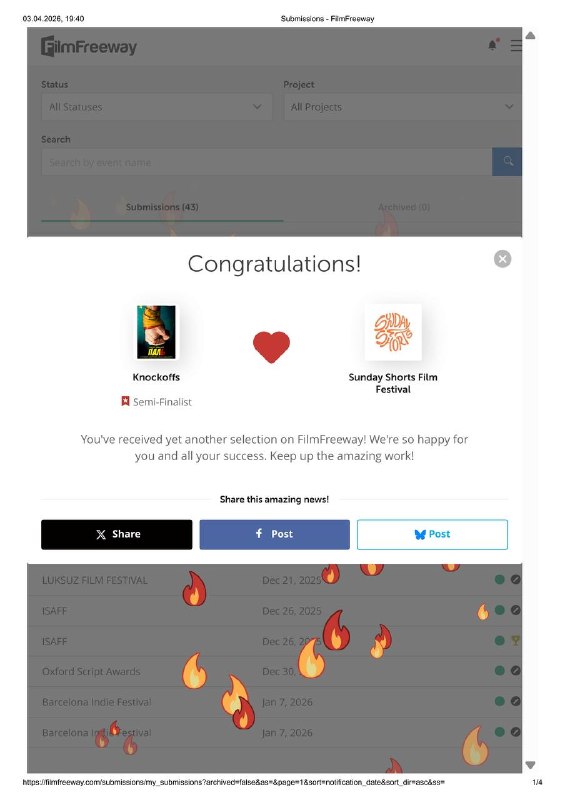Click the search magnifier button
The height and width of the screenshot is (800, 565).
pyautogui.click(x=507, y=162)
